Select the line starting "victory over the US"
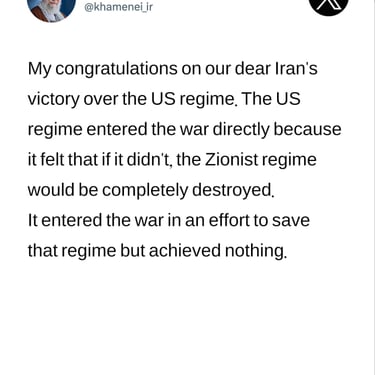The image size is (375, 375). (164, 99)
